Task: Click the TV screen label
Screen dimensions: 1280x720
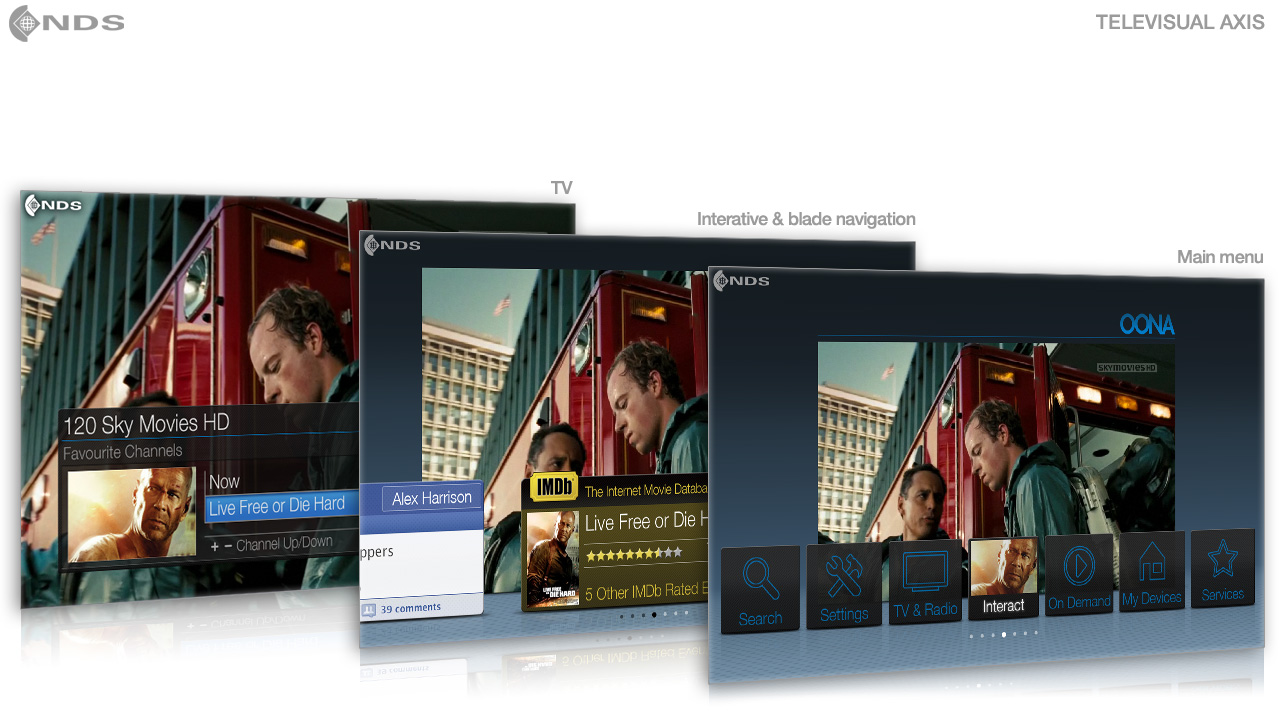Action: [x=562, y=188]
